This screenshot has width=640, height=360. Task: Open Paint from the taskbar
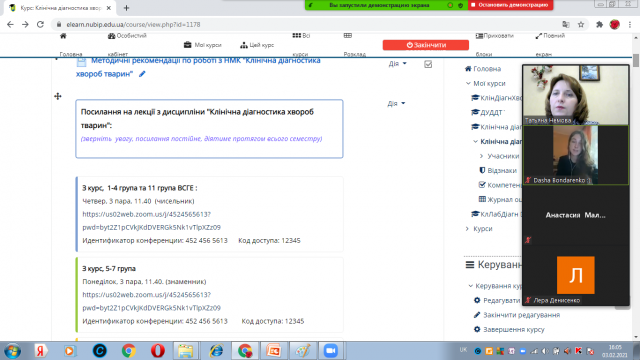point(302,351)
